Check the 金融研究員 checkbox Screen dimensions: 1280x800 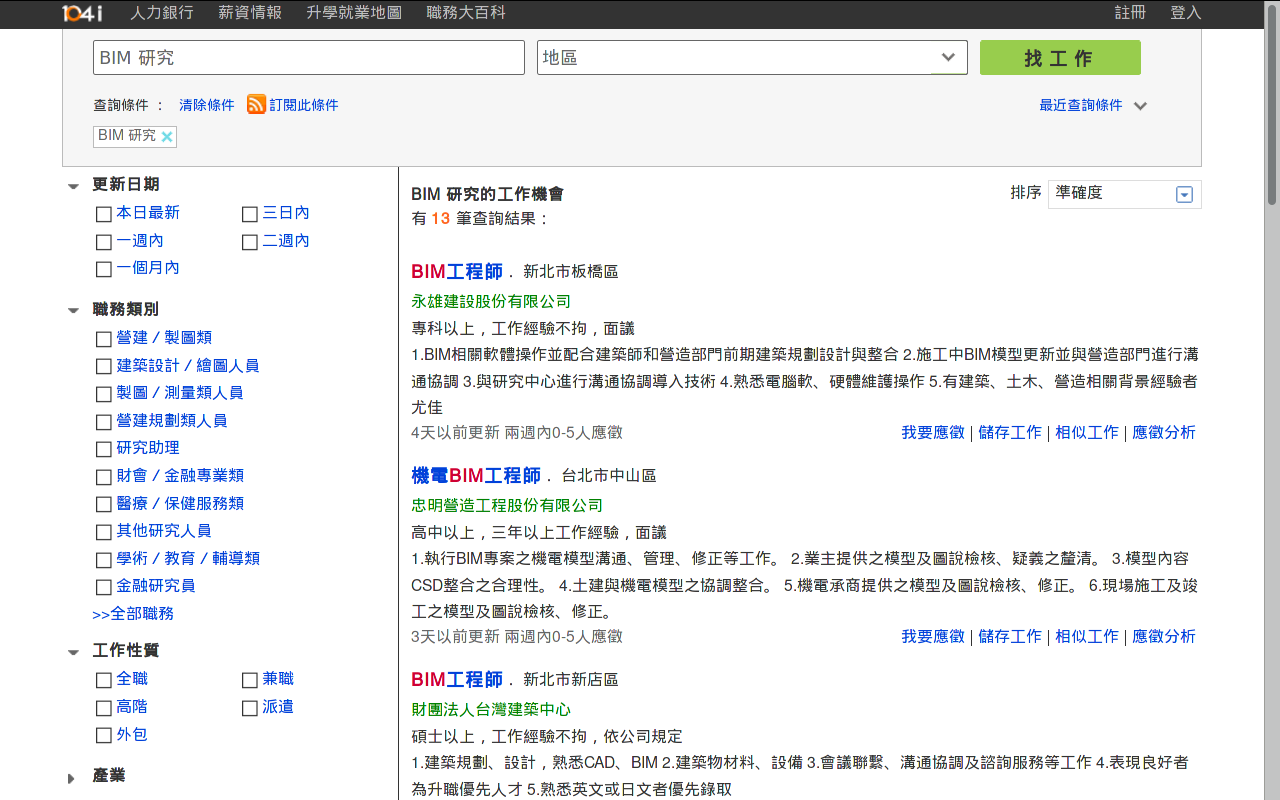click(104, 587)
